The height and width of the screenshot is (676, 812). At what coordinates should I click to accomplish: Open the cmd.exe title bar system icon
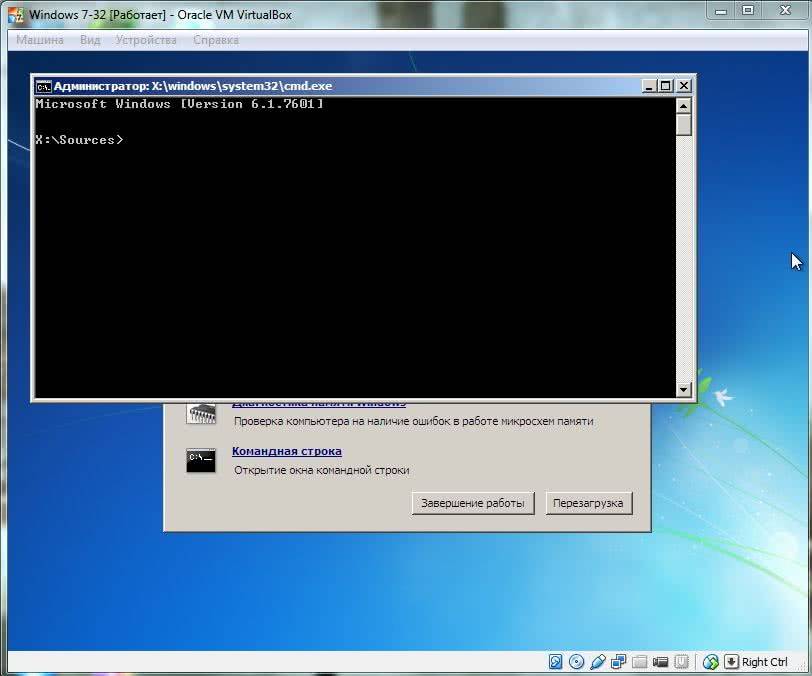point(43,86)
